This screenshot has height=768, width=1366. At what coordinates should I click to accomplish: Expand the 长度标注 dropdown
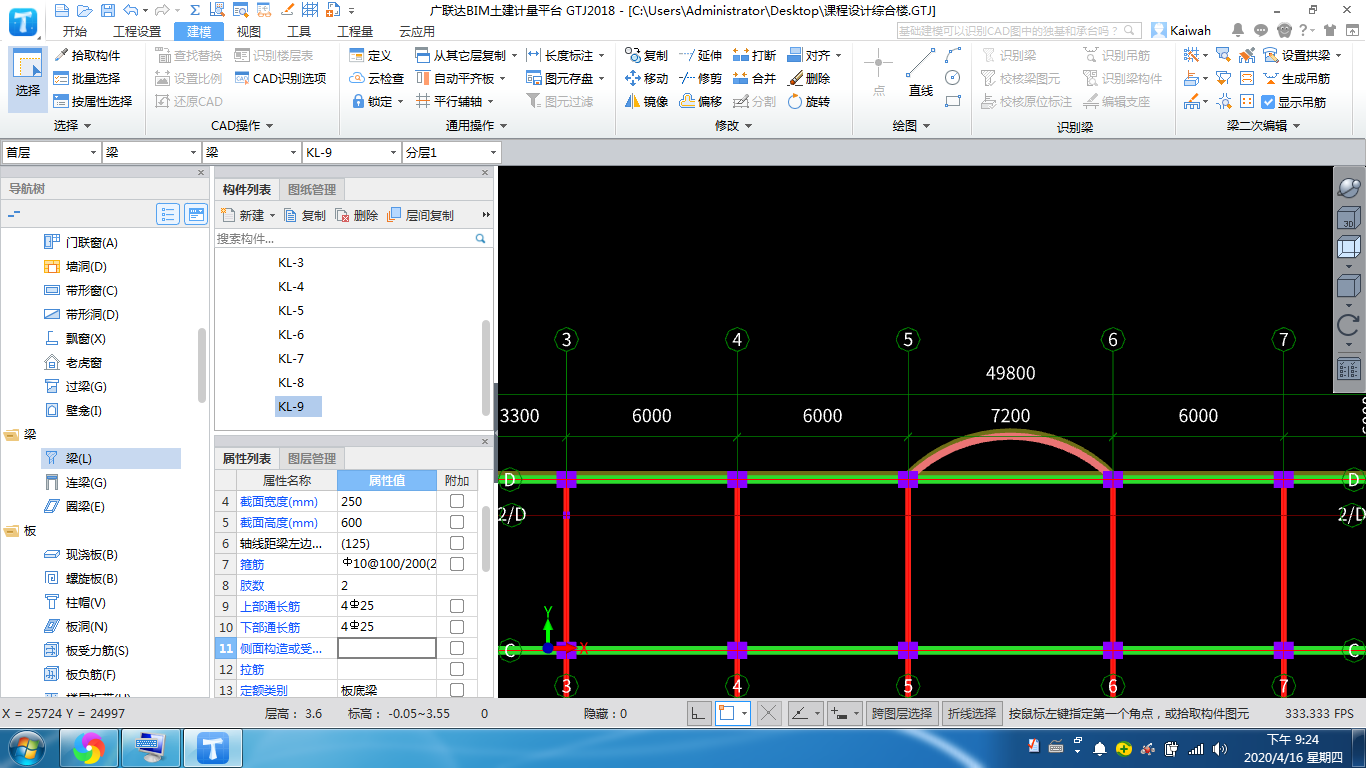[x=601, y=55]
